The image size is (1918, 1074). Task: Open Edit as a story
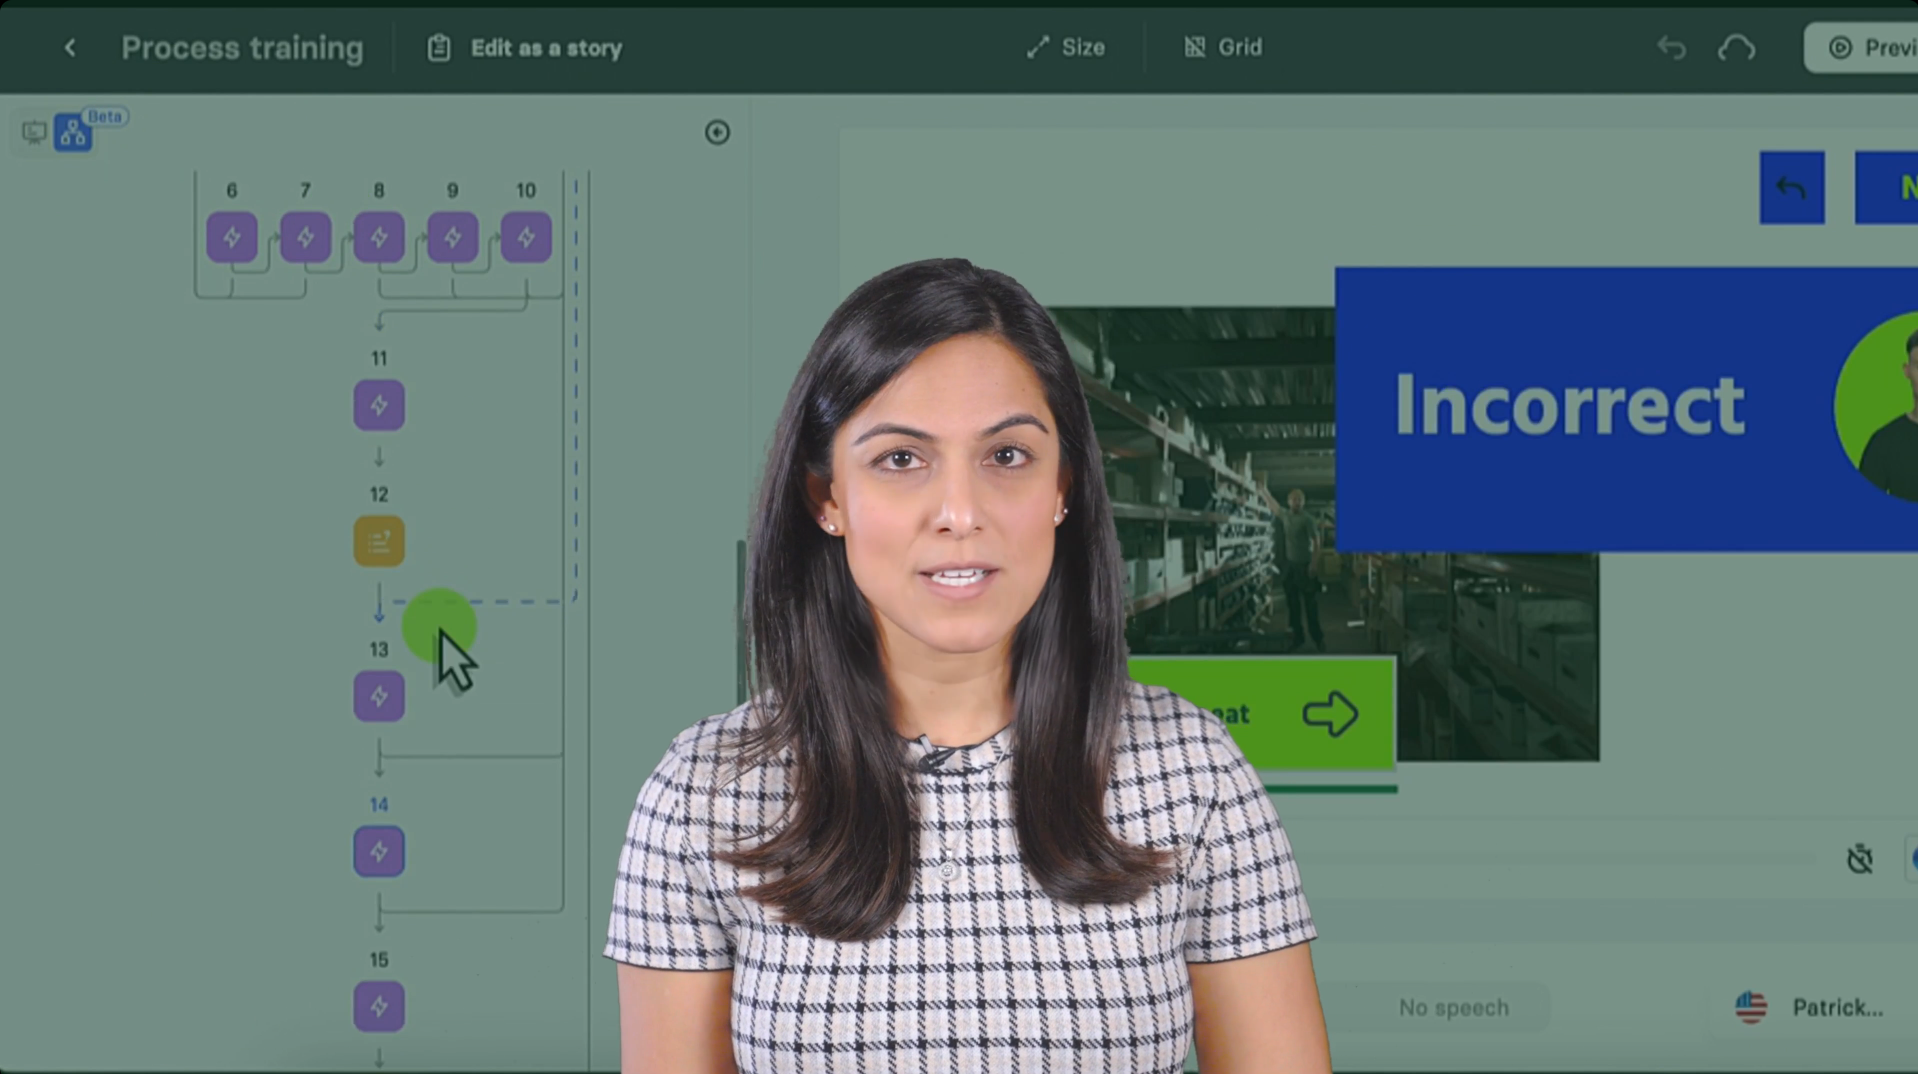525,48
